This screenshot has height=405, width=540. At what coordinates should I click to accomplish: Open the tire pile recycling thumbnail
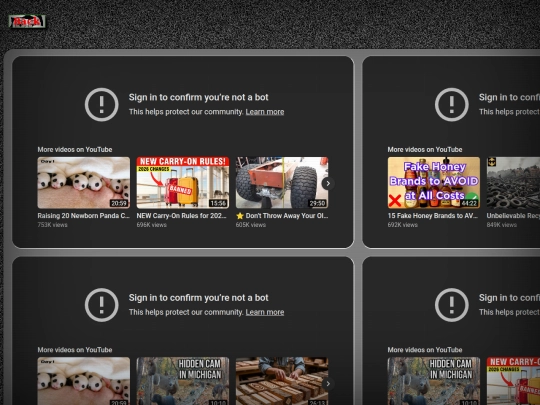coord(513,183)
